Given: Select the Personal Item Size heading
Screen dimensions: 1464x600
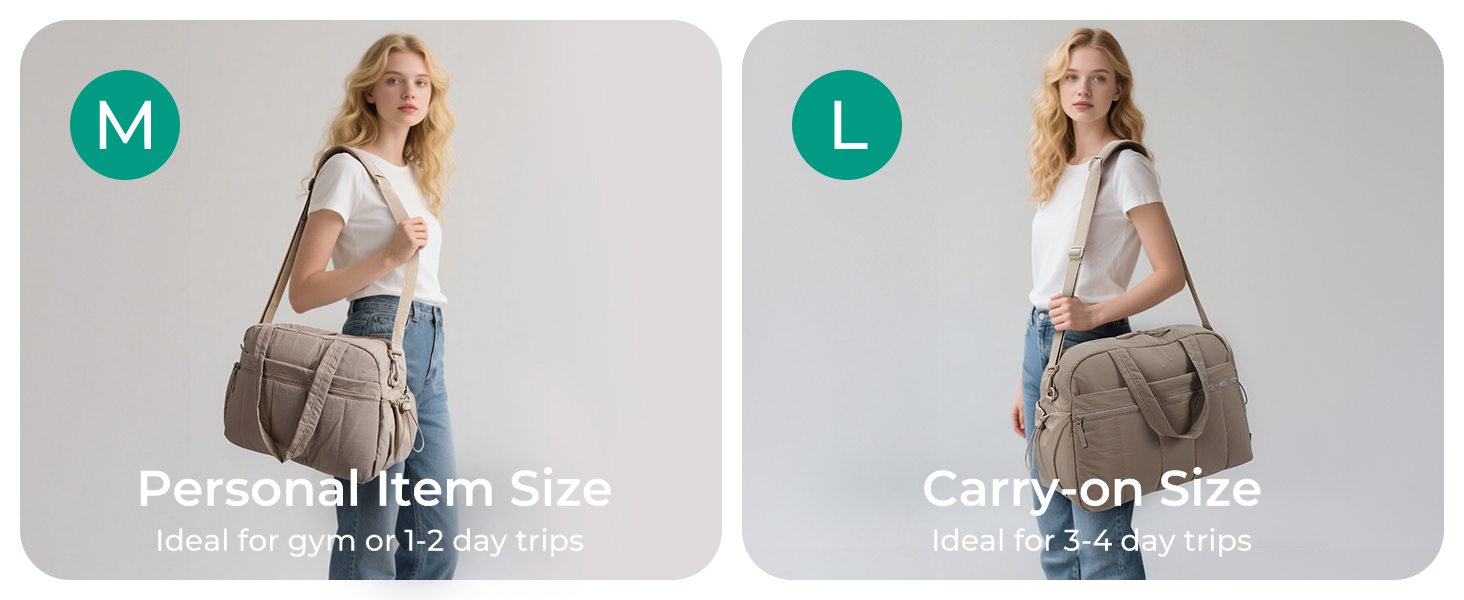Looking at the screenshot, I should pos(374,489).
